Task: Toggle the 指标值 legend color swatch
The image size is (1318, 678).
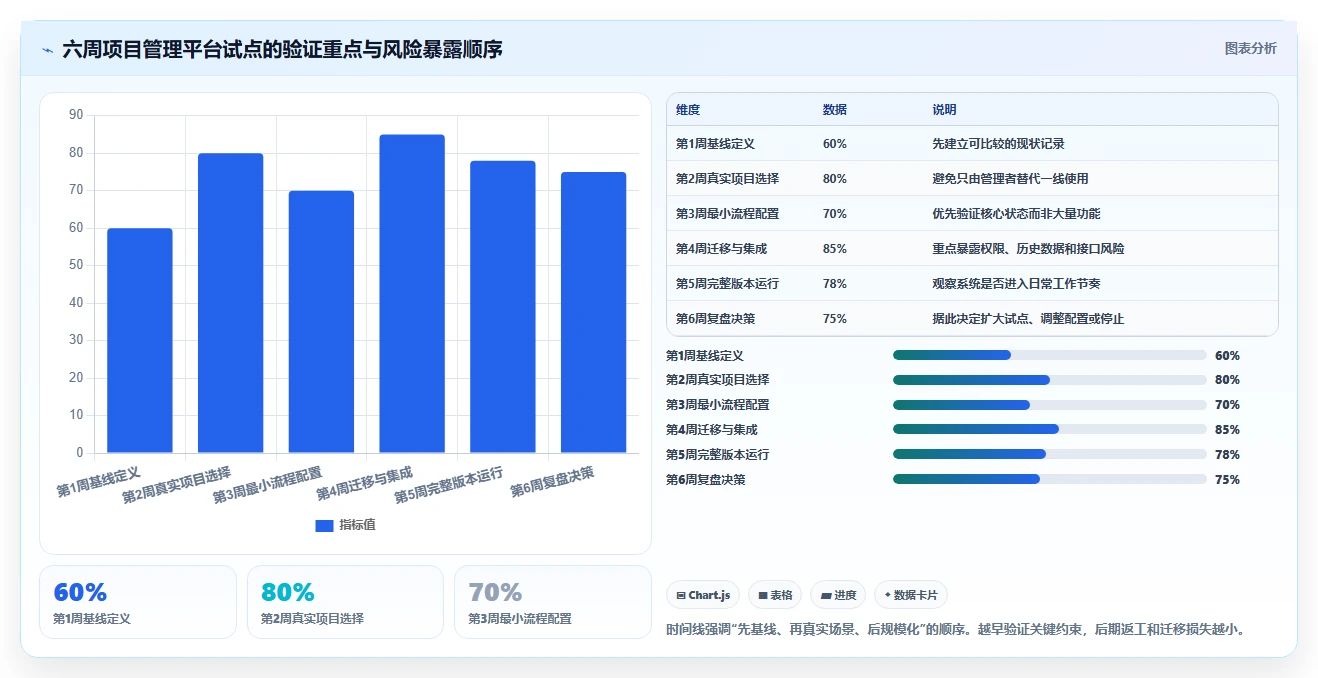Action: (324, 525)
